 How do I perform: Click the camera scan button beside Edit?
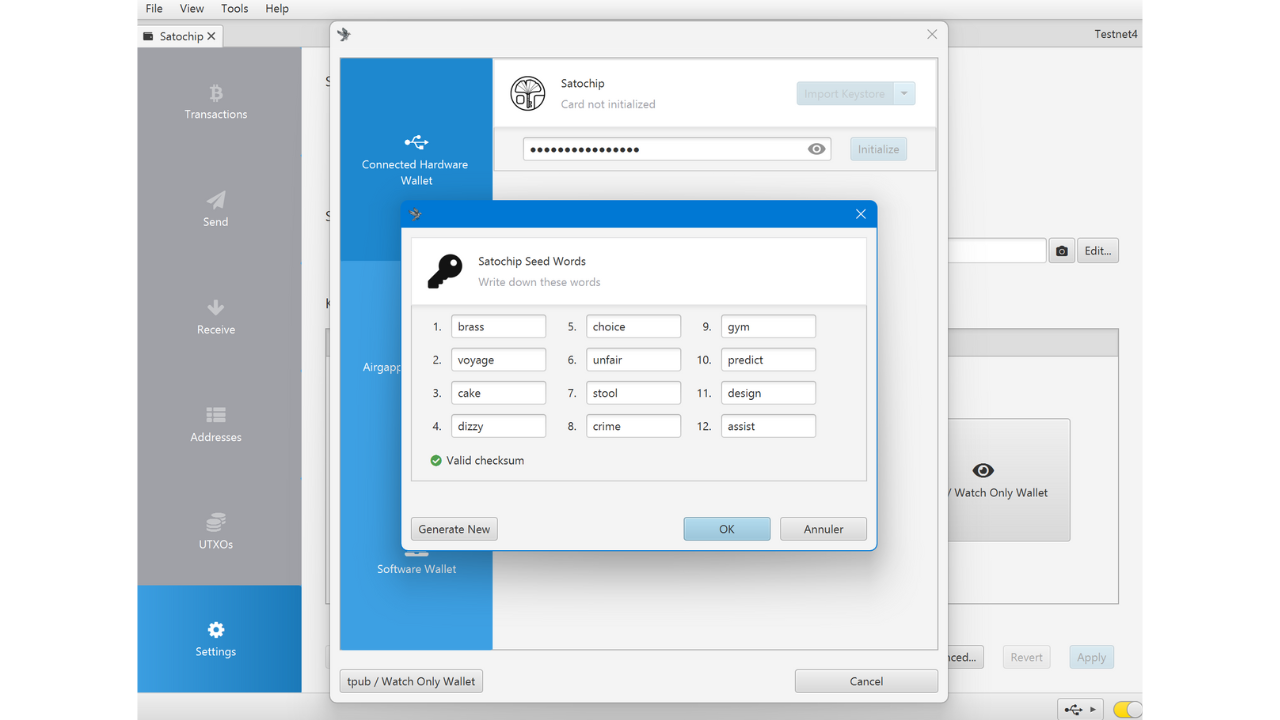1062,251
